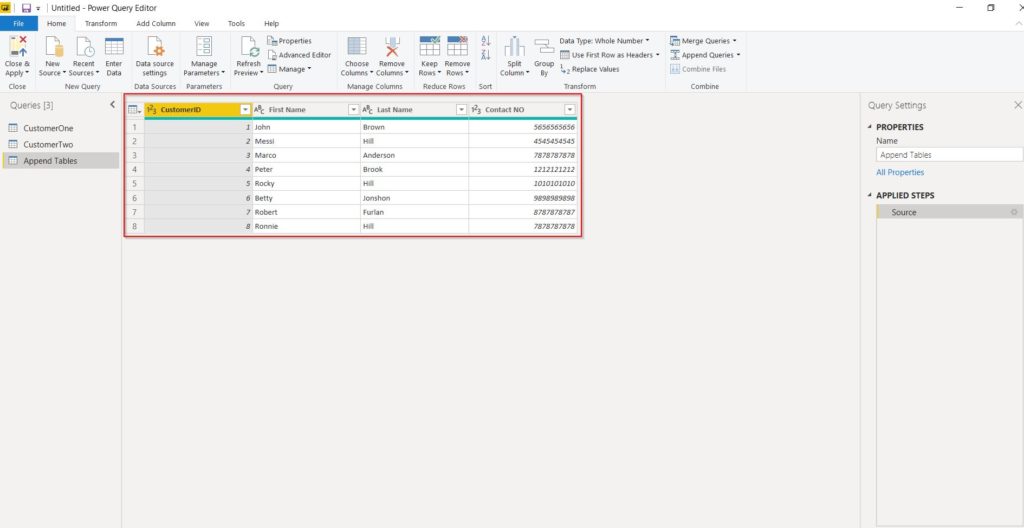Click the Group By icon
Screen dimensions: 1024x528
(544, 47)
